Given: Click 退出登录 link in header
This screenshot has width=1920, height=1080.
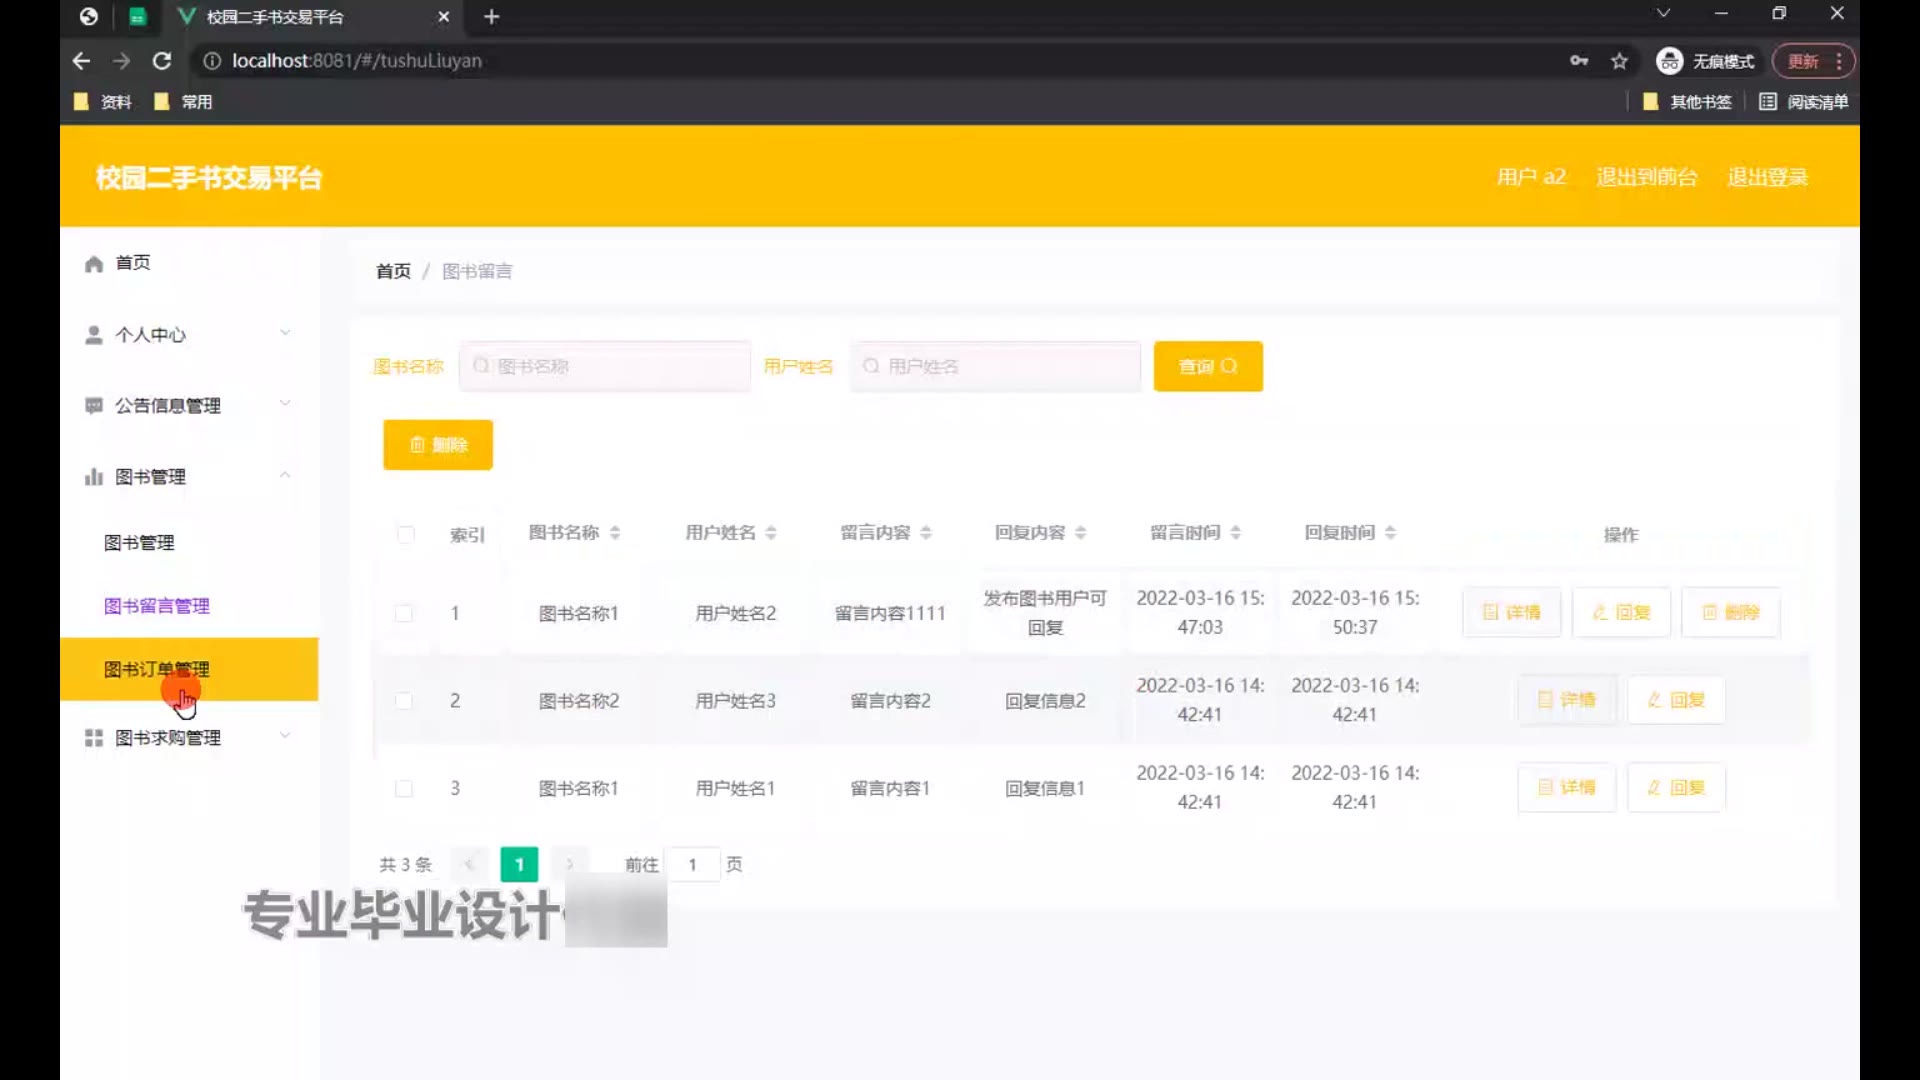Looking at the screenshot, I should click(x=1767, y=177).
